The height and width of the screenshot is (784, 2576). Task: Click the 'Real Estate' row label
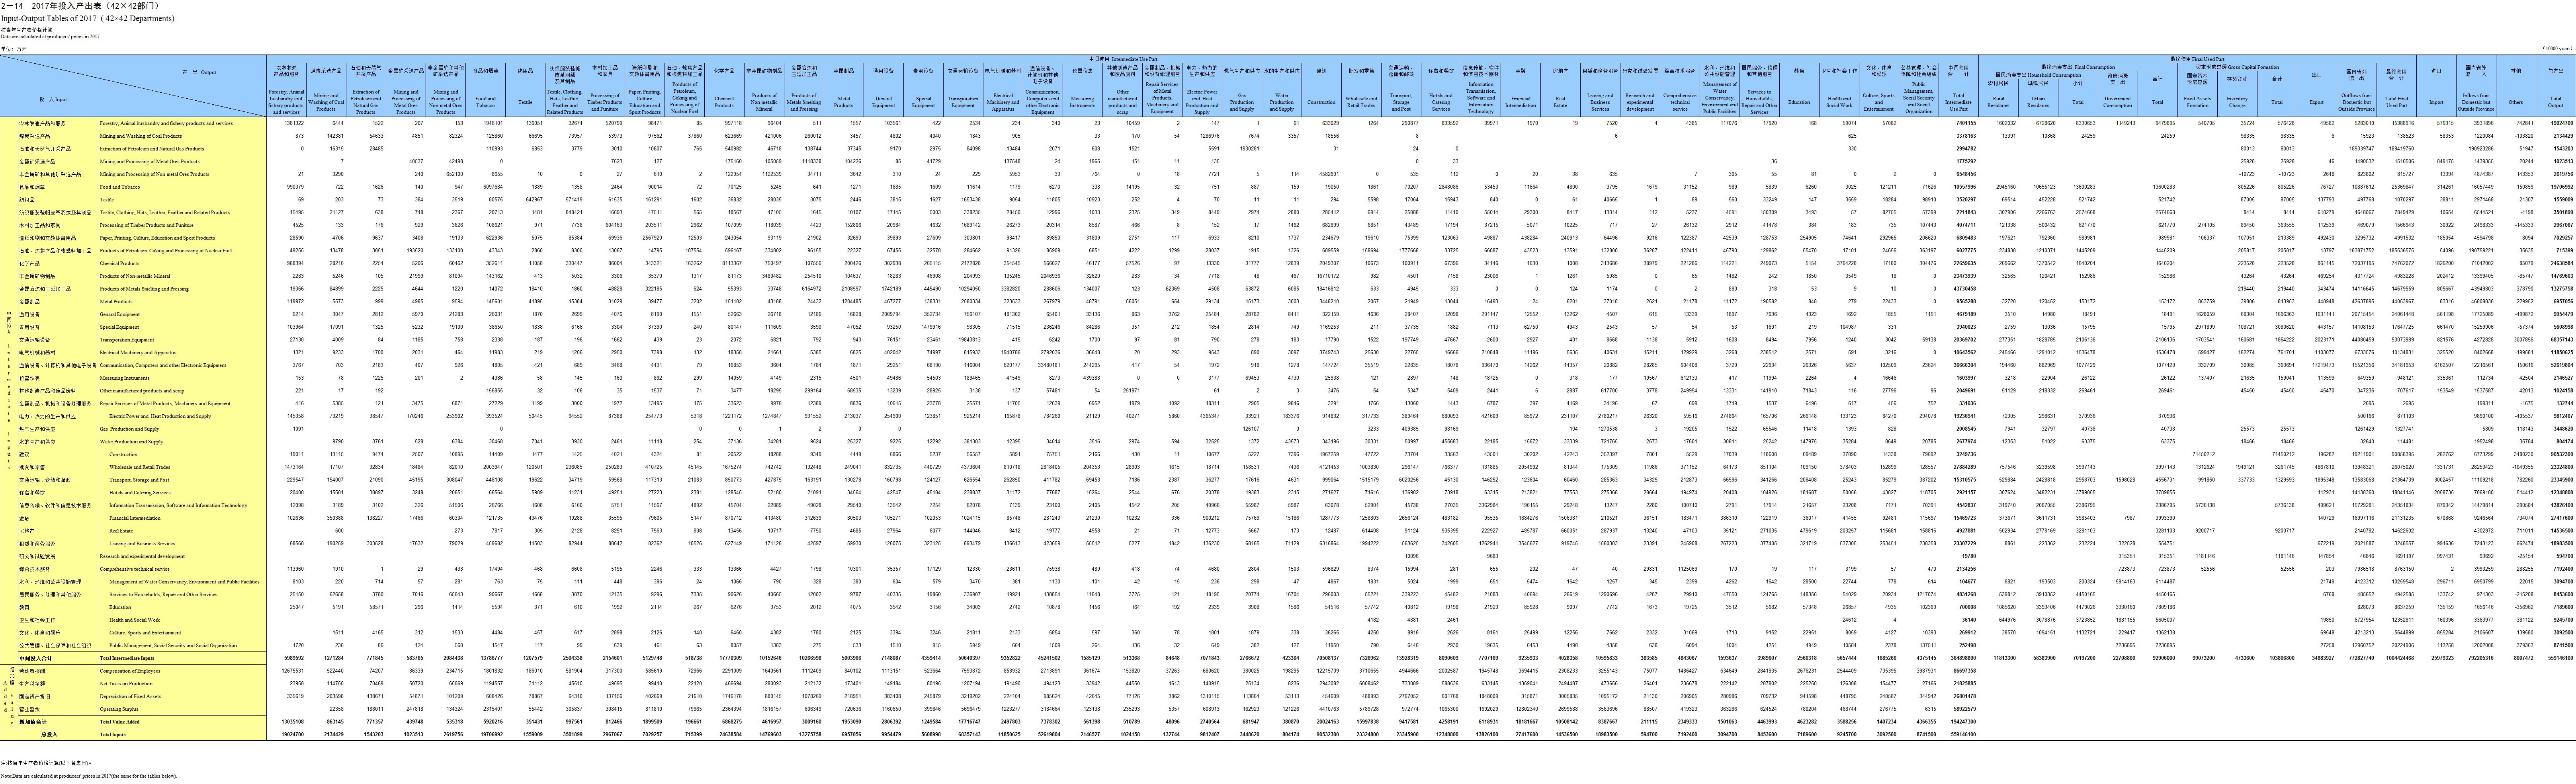click(121, 531)
